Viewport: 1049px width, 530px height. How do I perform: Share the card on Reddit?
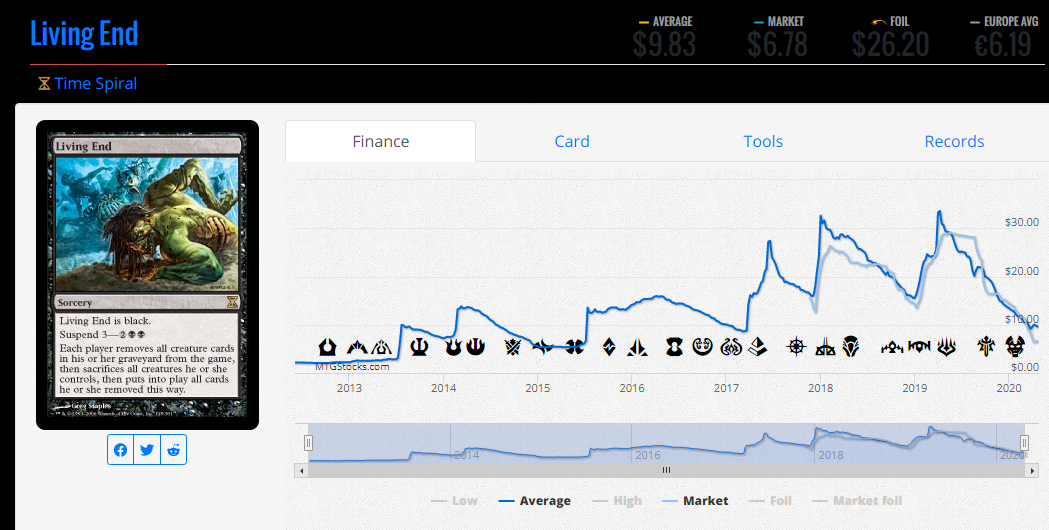(x=173, y=450)
